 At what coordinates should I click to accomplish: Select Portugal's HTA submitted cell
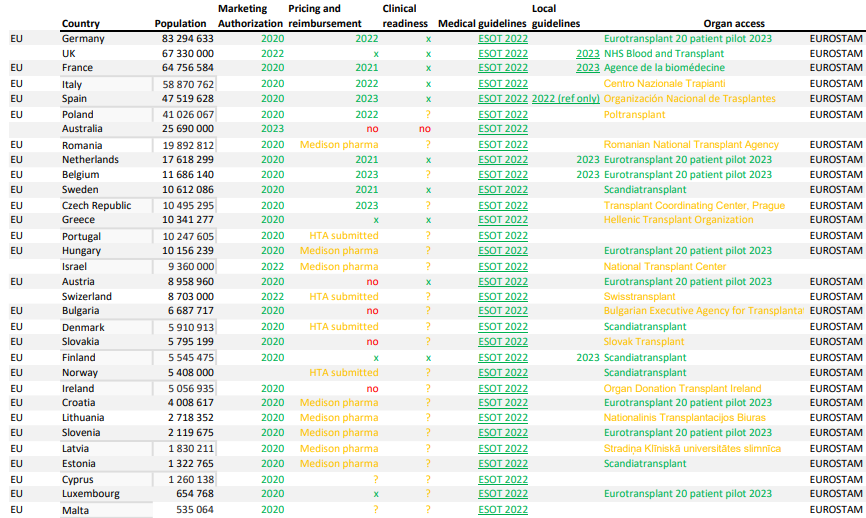[x=344, y=236]
